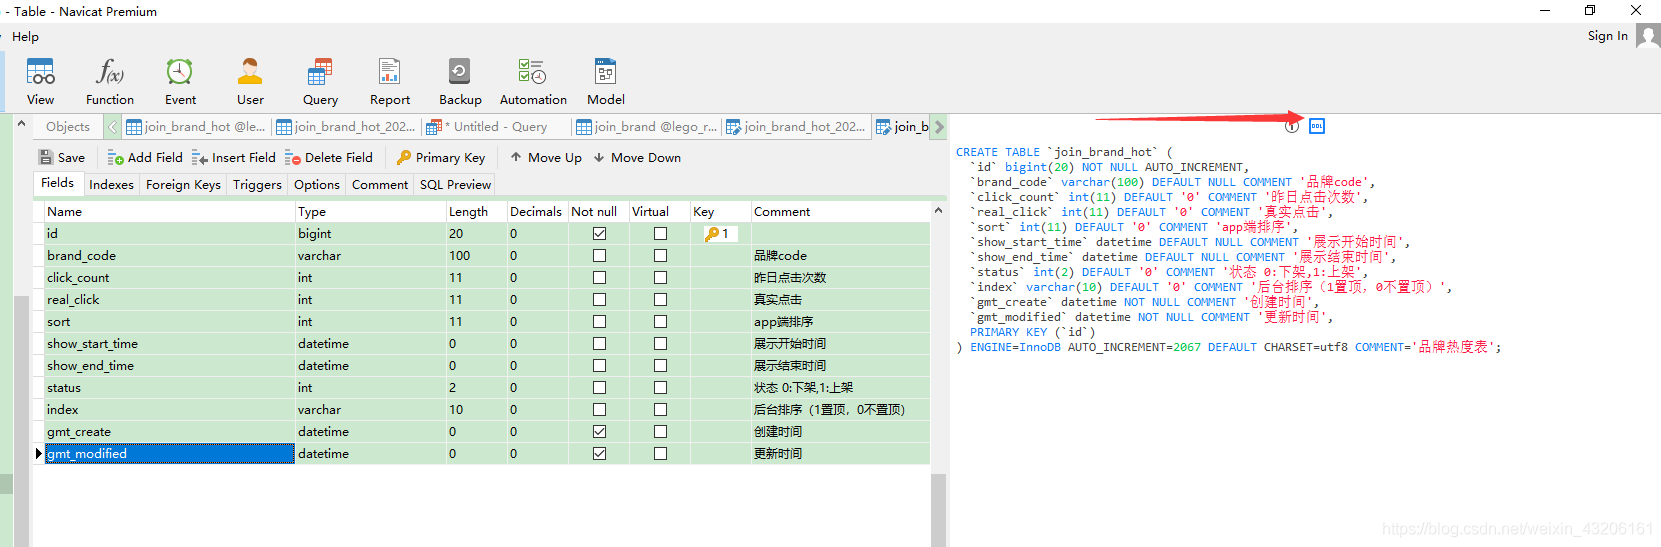Click the DDL icon in right pane

(1317, 126)
